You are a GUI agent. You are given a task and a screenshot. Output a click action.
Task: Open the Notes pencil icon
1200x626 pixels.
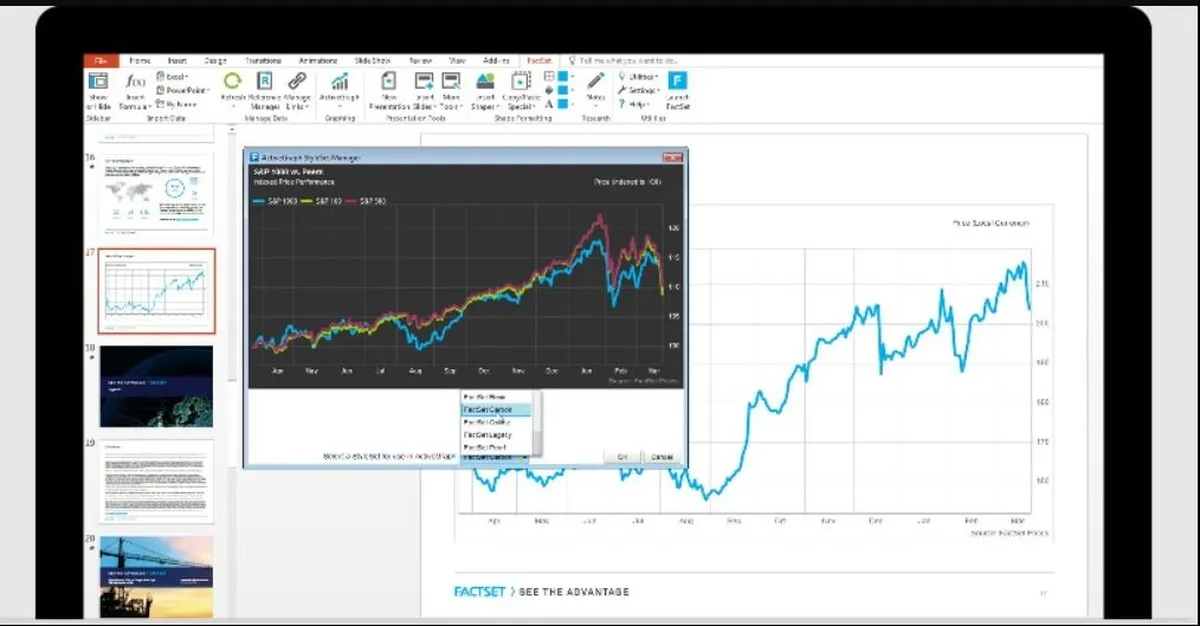(596, 81)
